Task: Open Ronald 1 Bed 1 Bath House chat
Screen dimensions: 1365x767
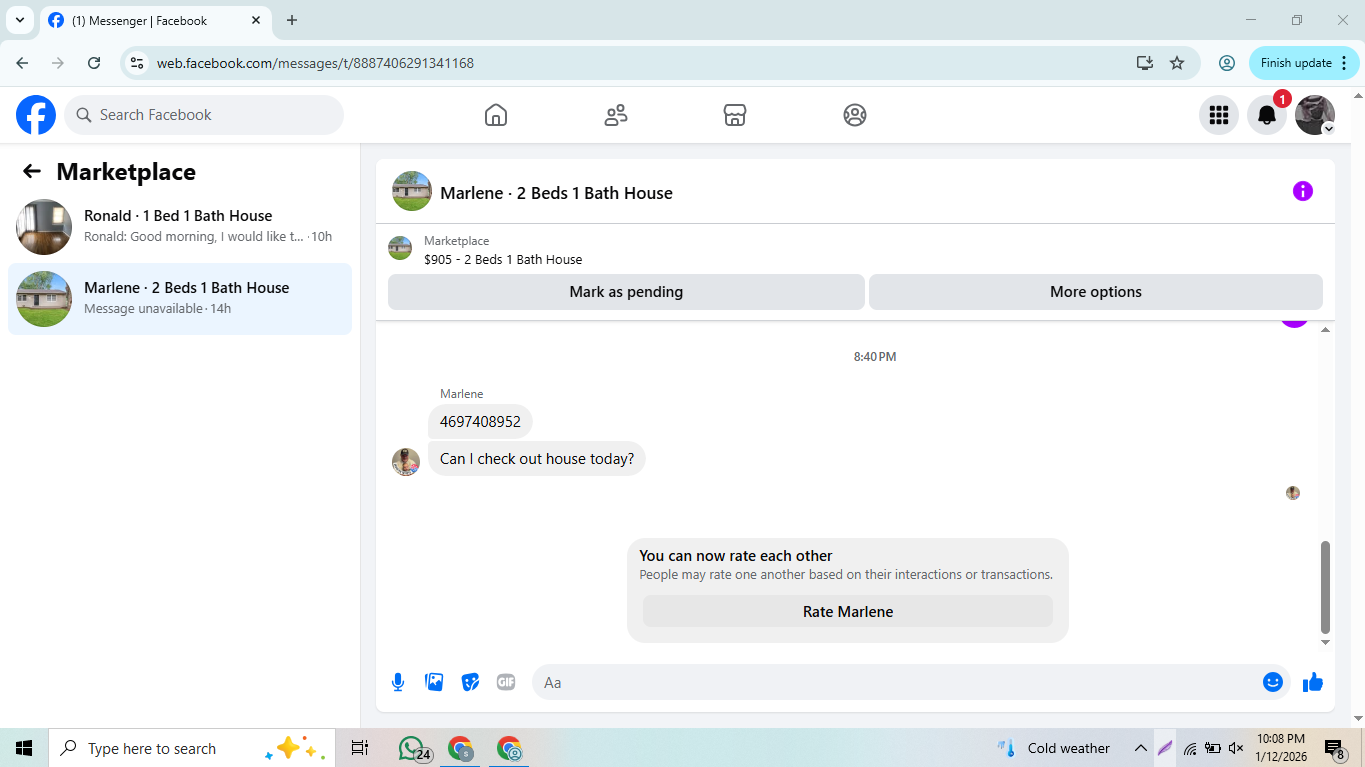Action: coord(180,226)
